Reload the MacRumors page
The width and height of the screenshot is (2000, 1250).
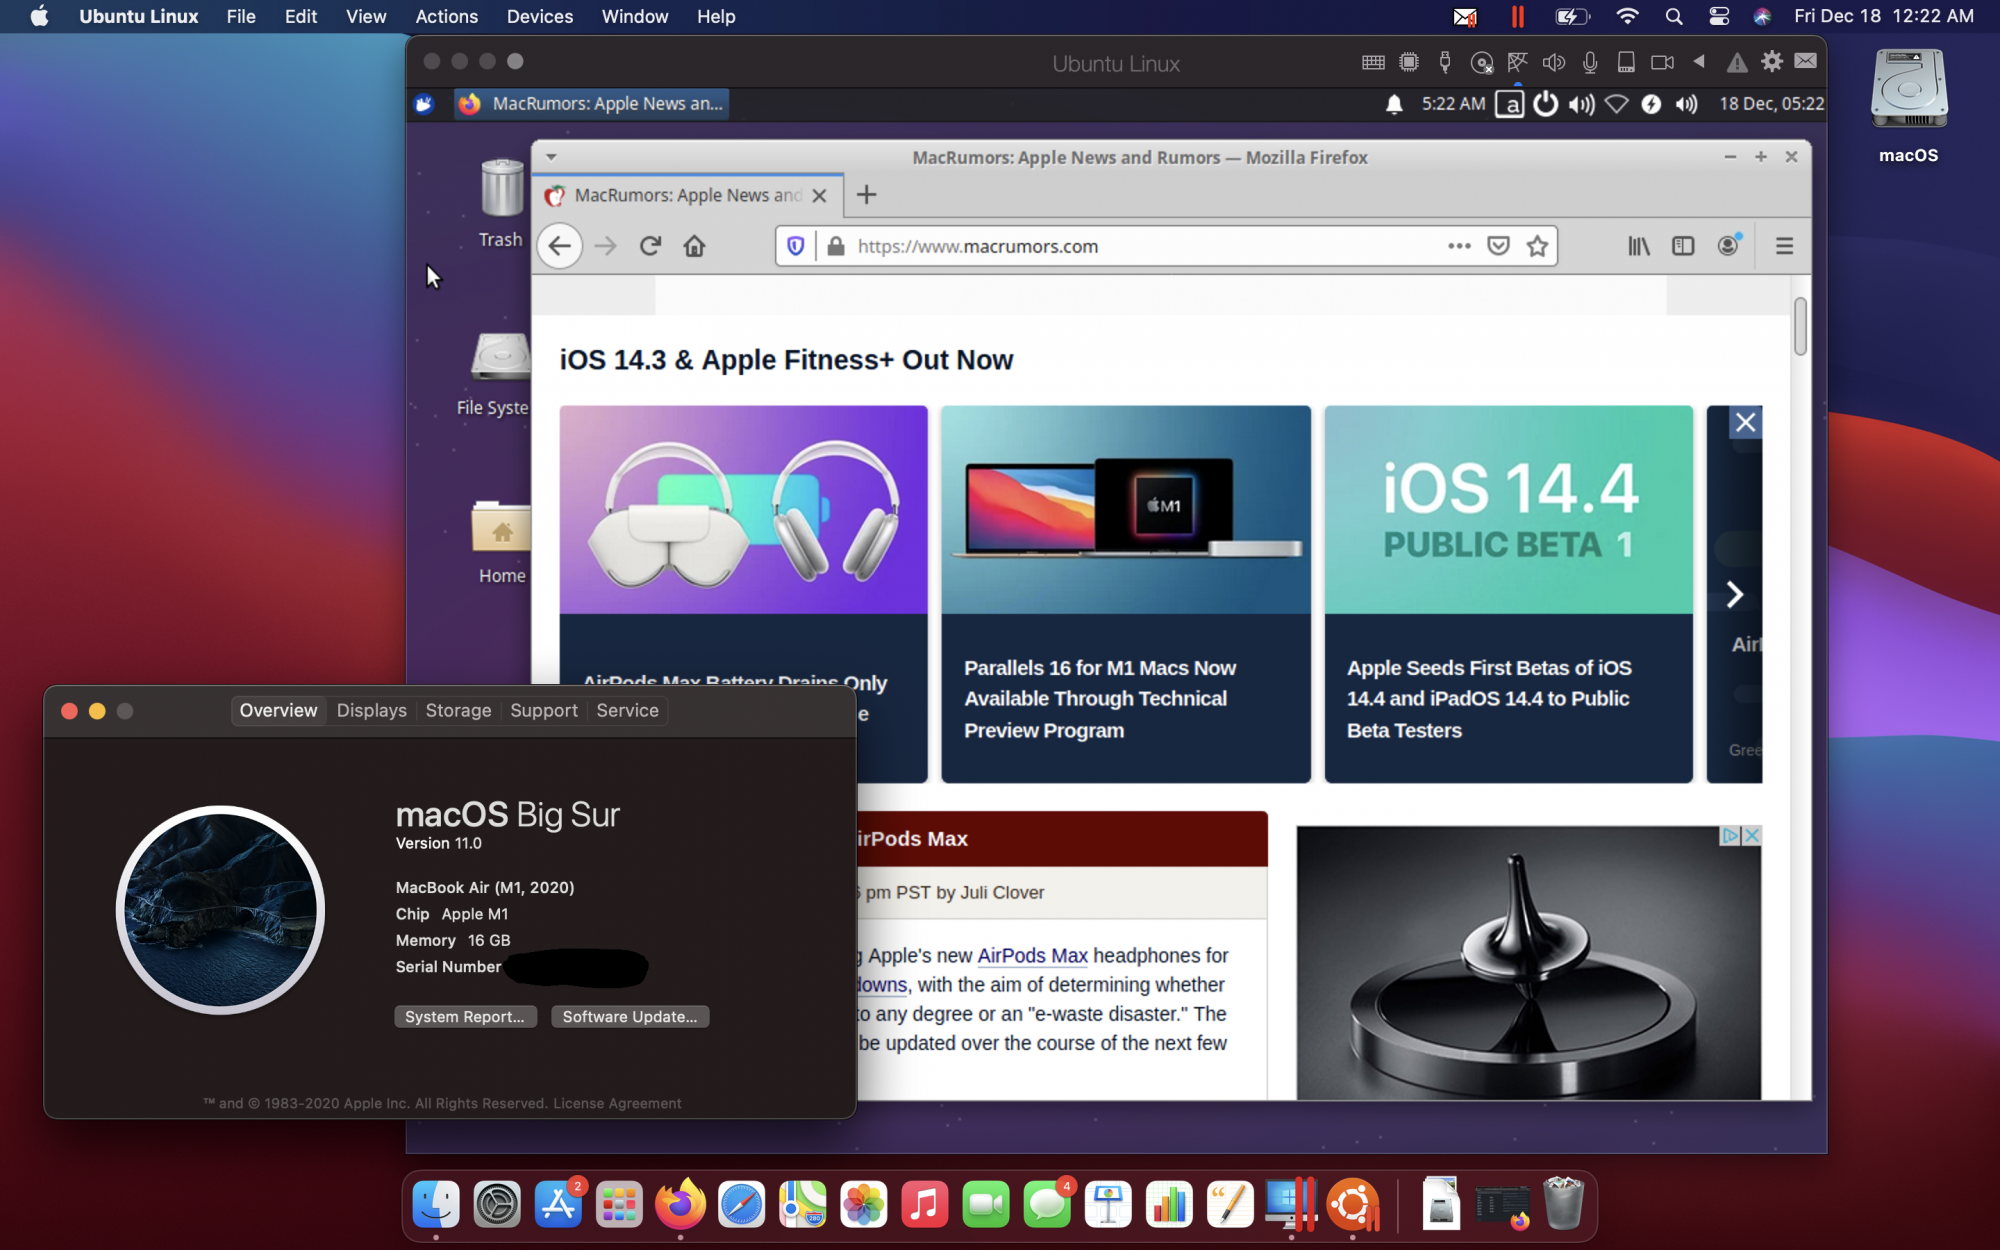650,246
